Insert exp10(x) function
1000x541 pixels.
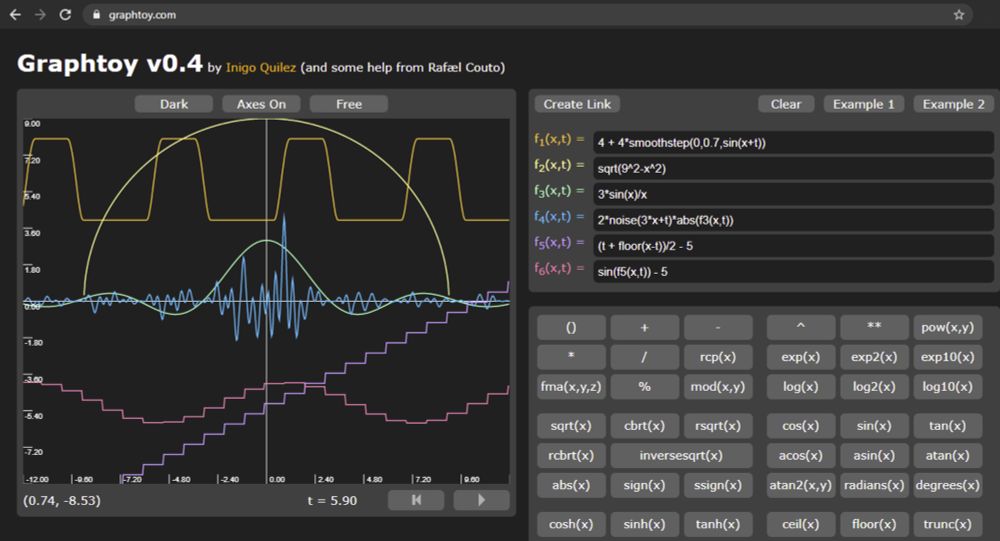tap(948, 357)
